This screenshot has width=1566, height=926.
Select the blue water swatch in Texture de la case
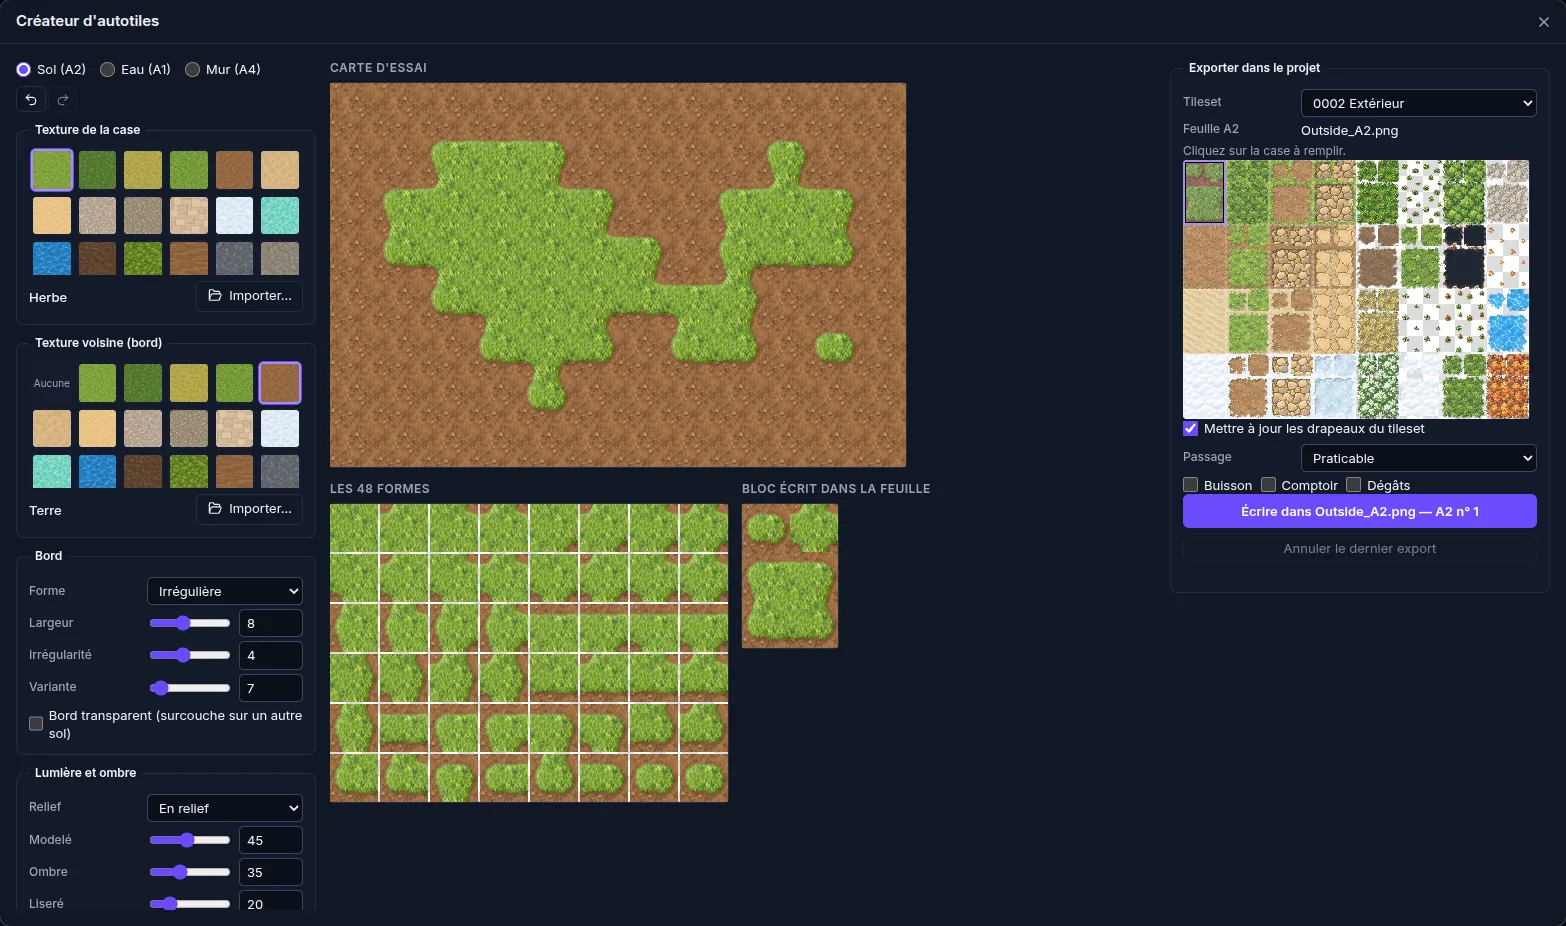pyautogui.click(x=52, y=258)
